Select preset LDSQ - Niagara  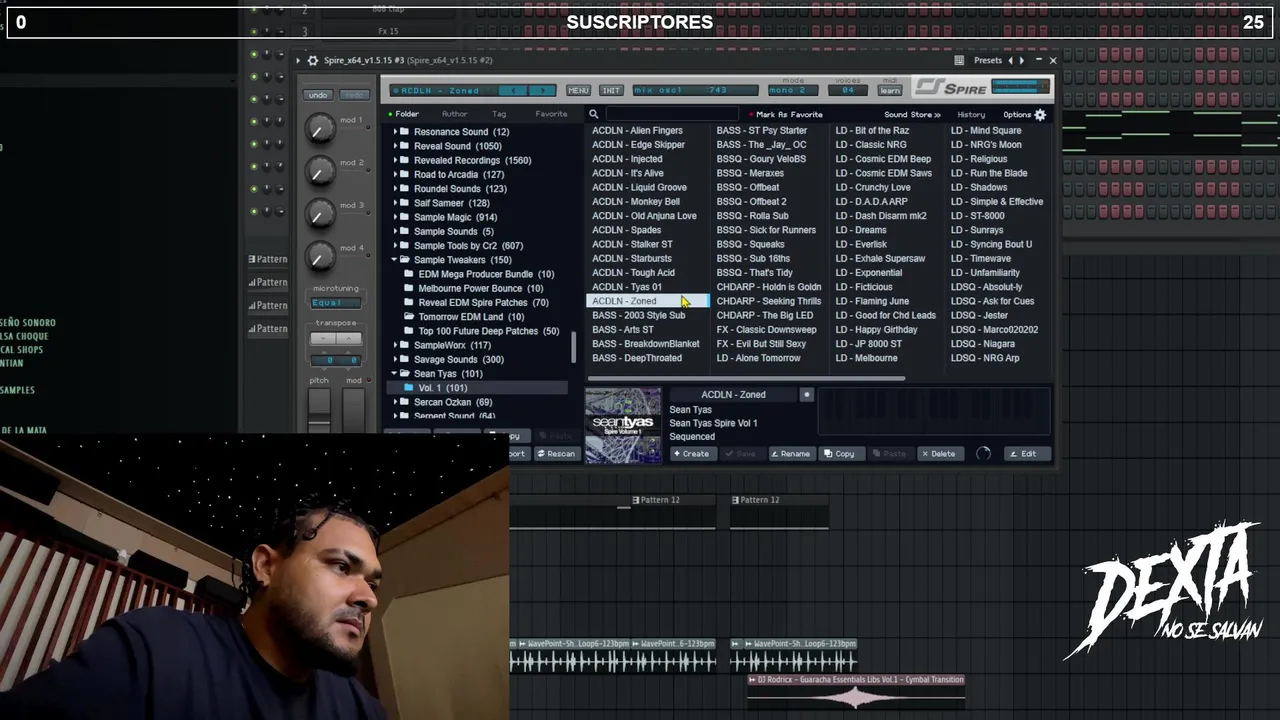pos(982,344)
